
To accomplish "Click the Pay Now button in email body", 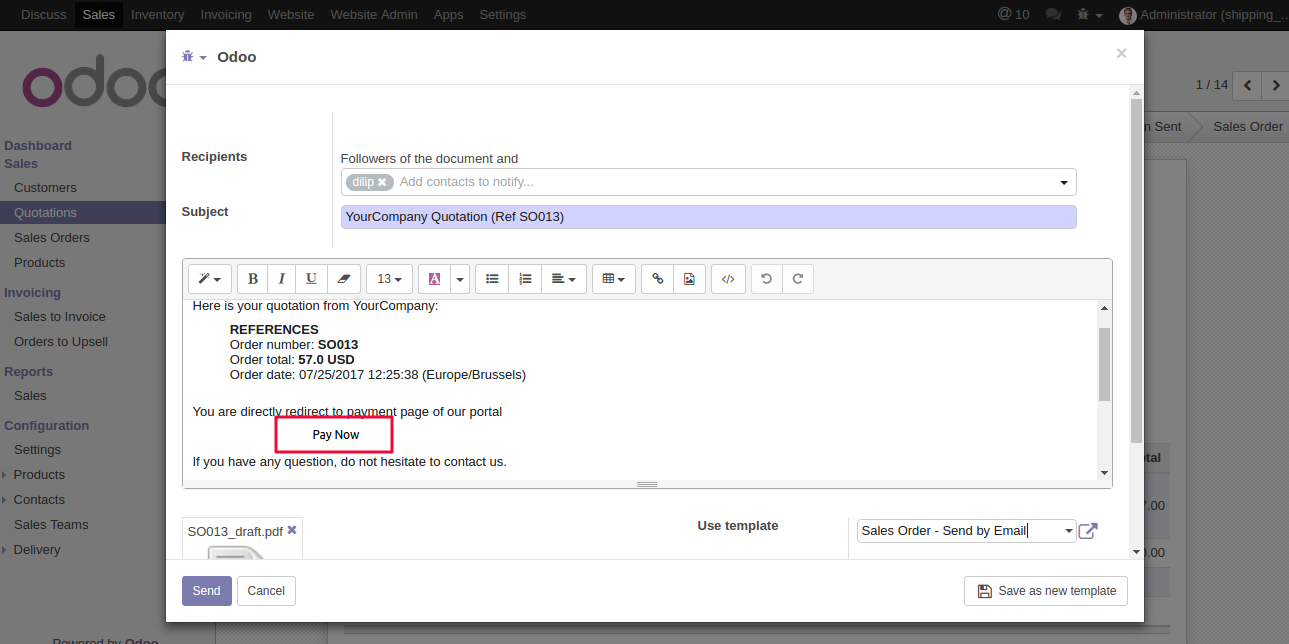I will coord(335,435).
